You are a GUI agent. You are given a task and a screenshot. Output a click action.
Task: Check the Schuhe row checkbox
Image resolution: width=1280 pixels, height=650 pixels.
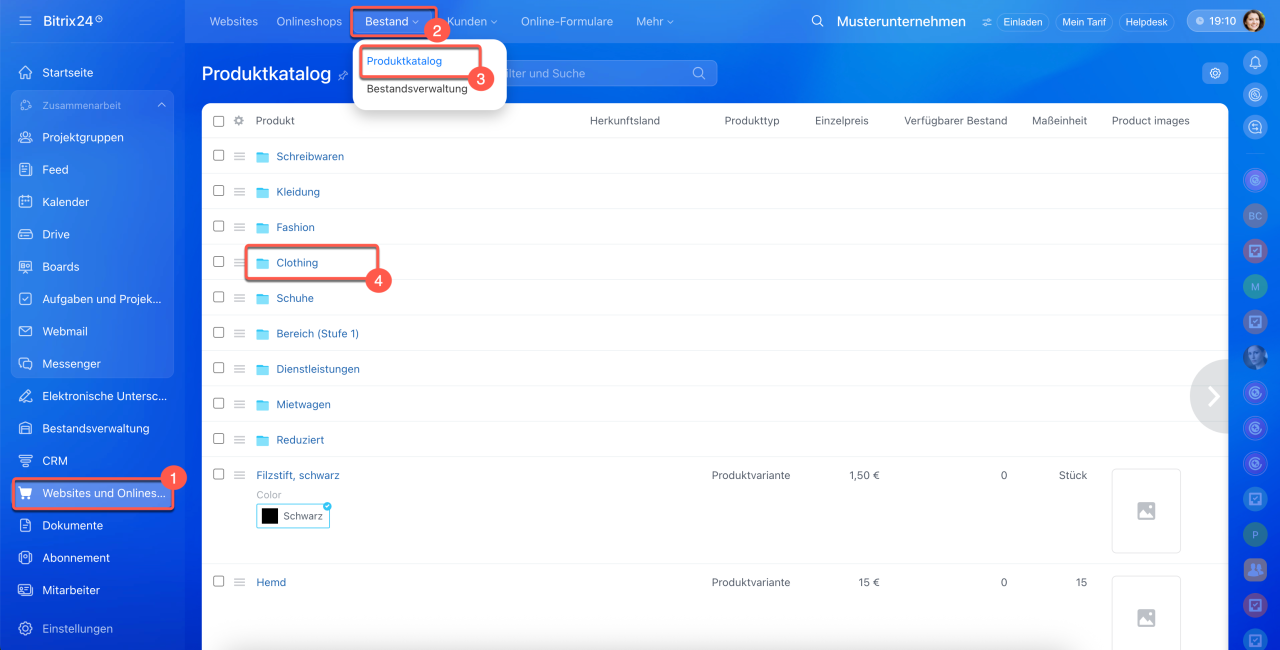[219, 298]
